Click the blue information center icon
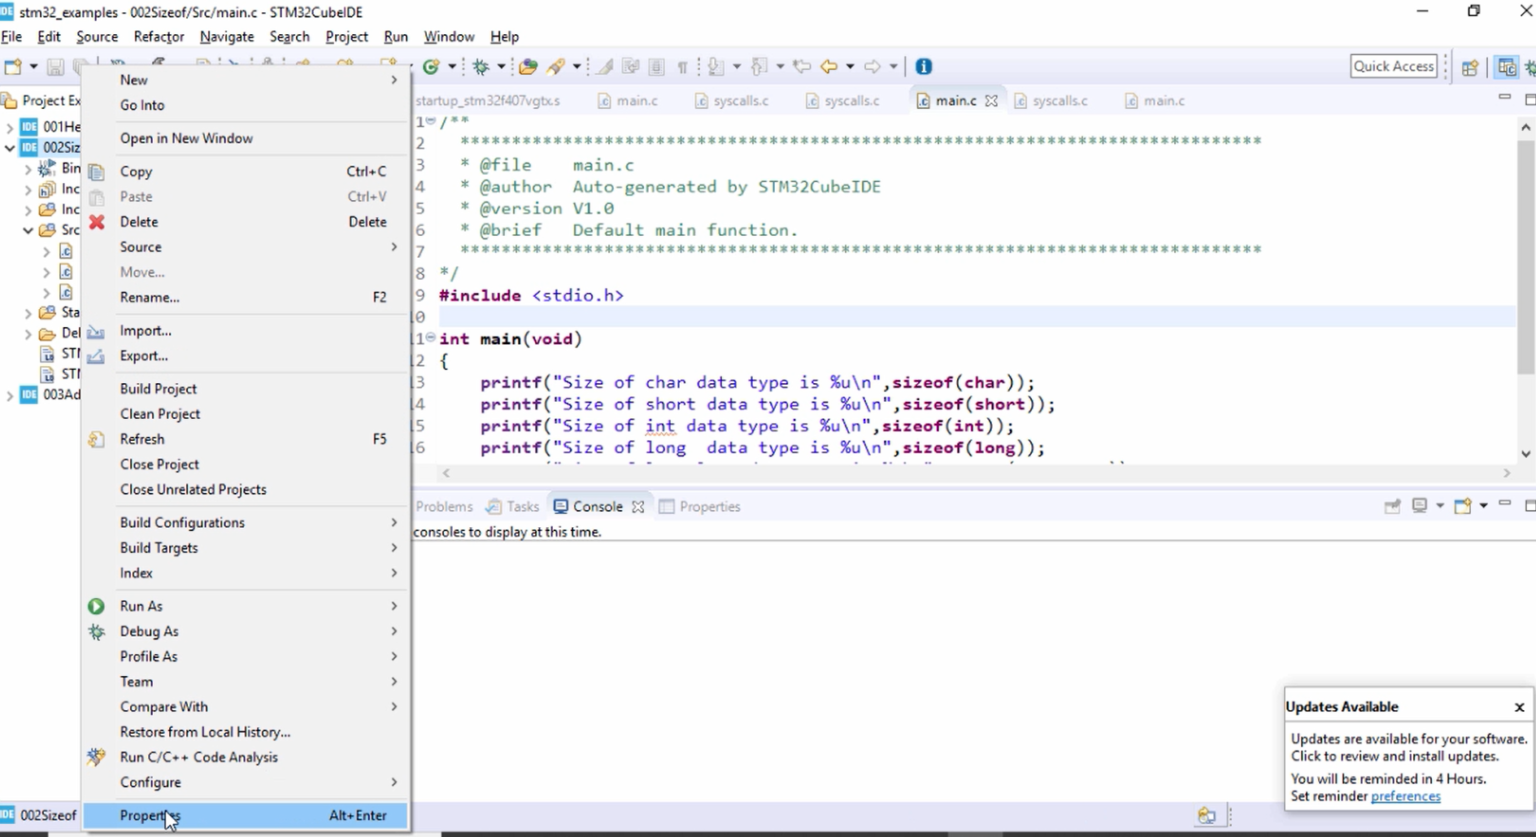This screenshot has width=1536, height=837. click(x=924, y=67)
